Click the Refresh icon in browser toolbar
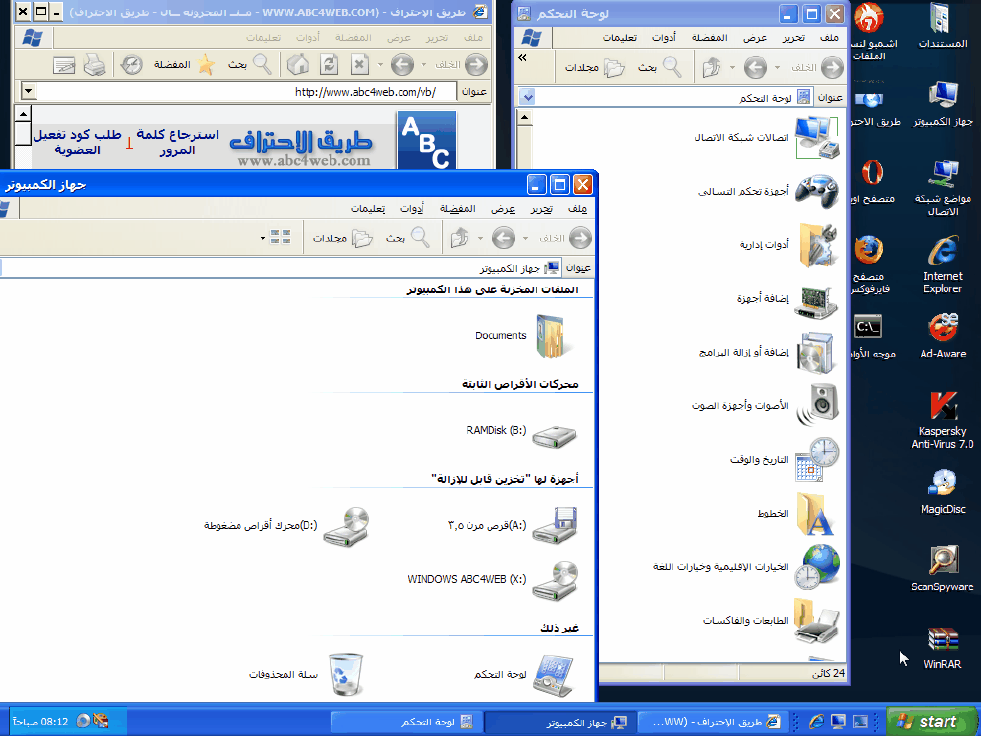The height and width of the screenshot is (736, 981). pos(328,66)
